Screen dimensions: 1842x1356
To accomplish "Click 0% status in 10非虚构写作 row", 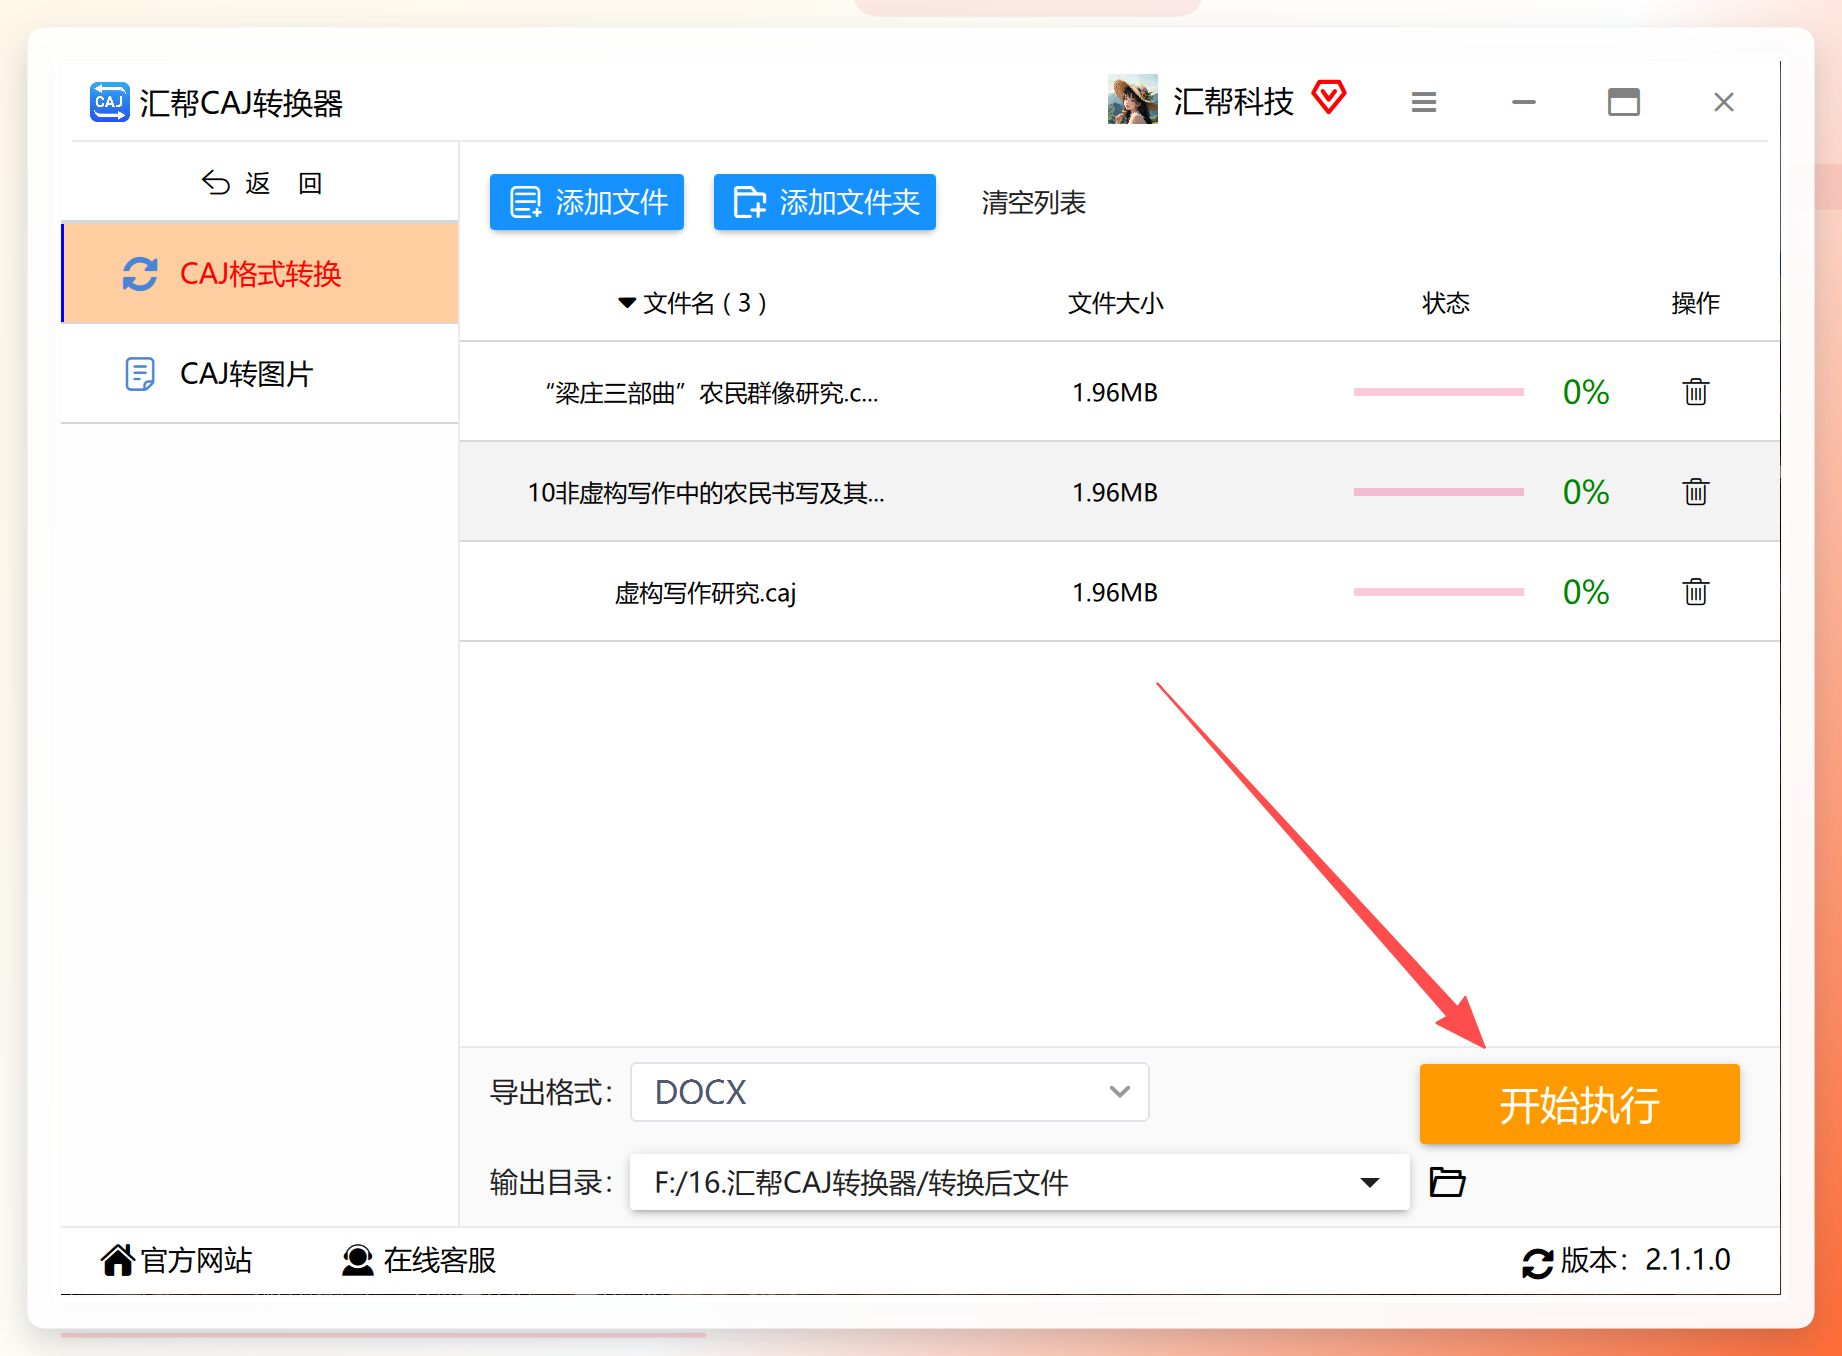I will pyautogui.click(x=1586, y=492).
